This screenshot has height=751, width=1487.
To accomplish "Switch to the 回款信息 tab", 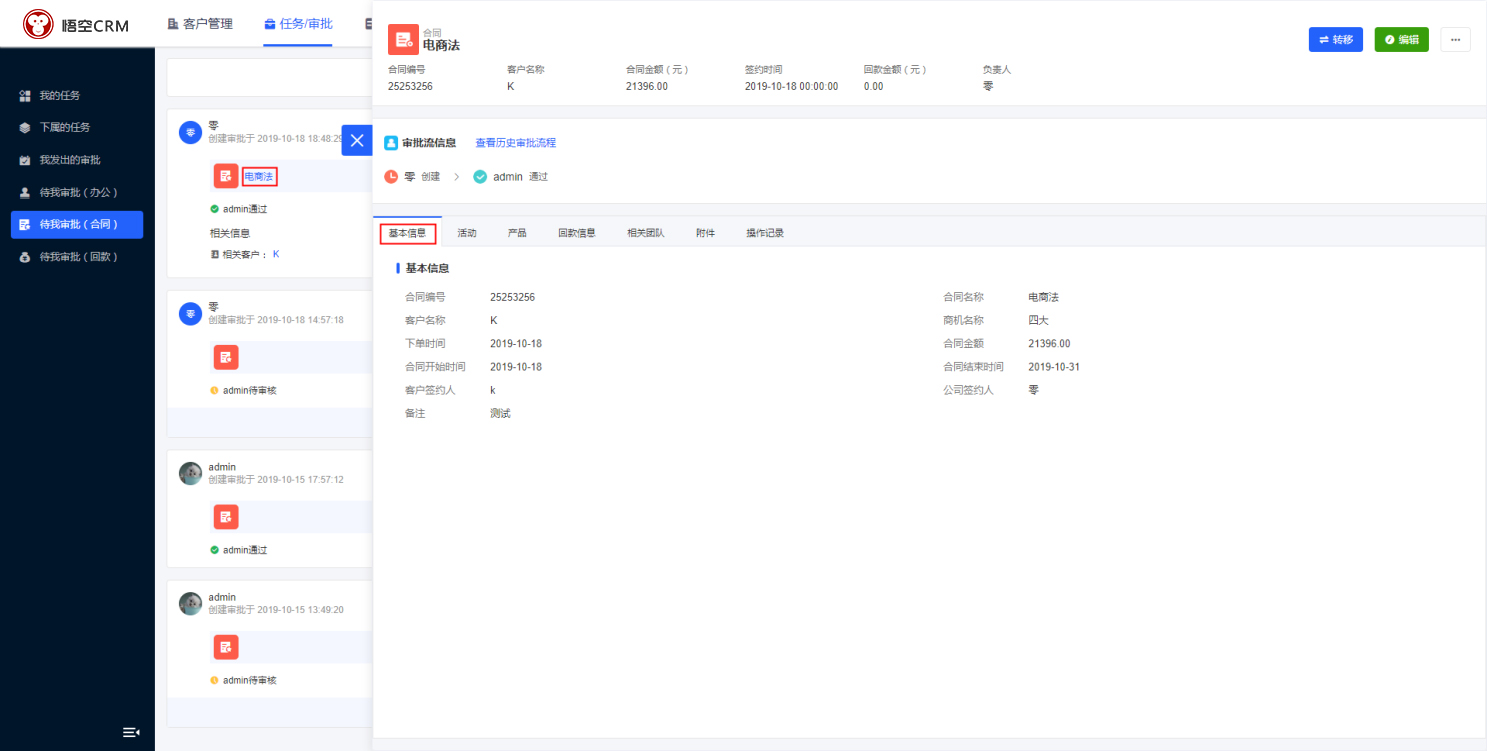I will pyautogui.click(x=577, y=233).
